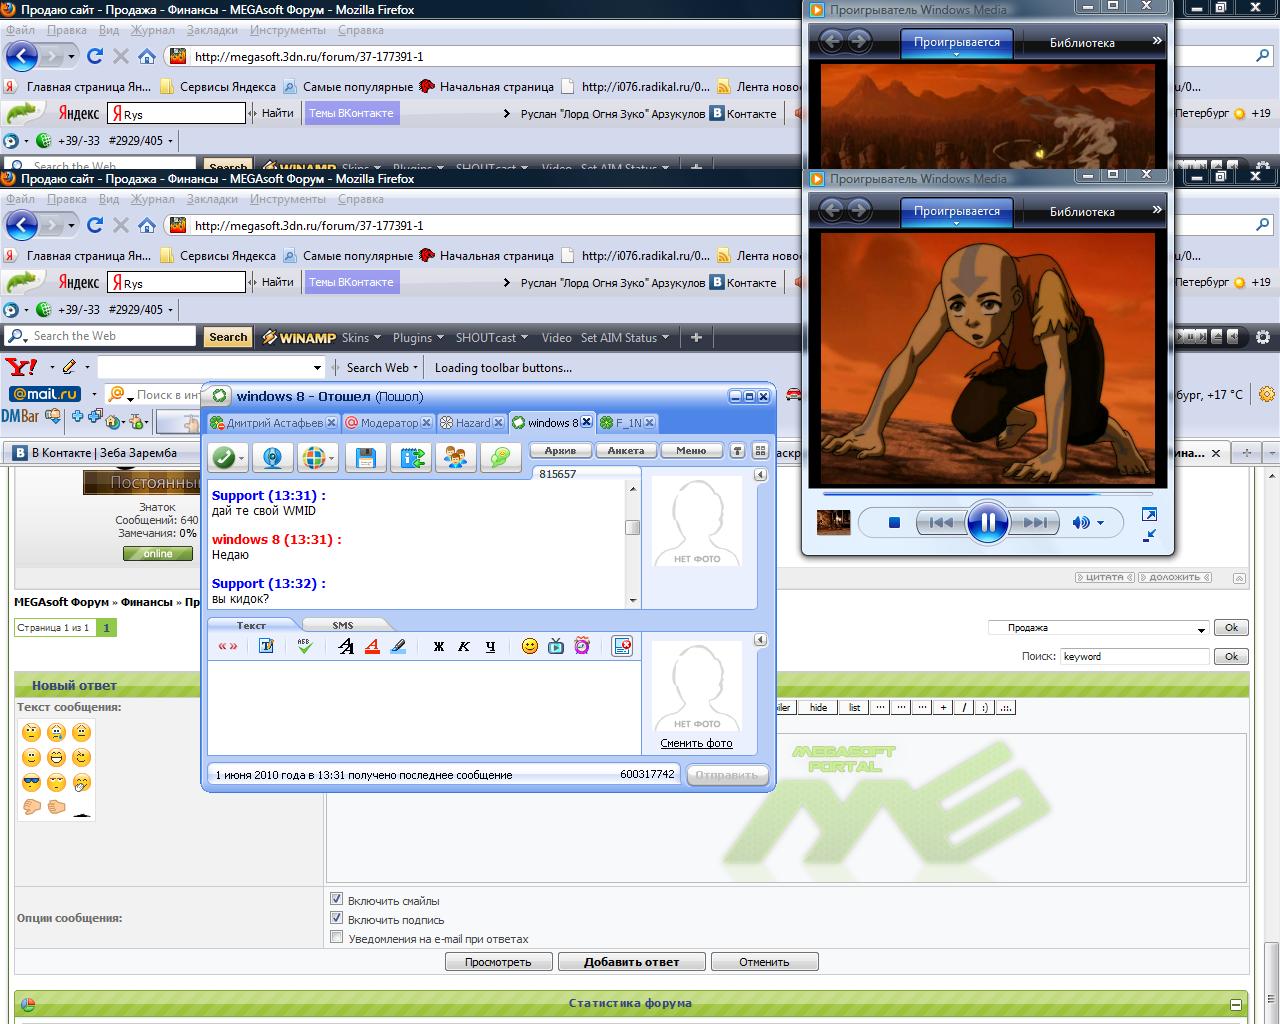Click the Добавить ответ button

click(631, 962)
